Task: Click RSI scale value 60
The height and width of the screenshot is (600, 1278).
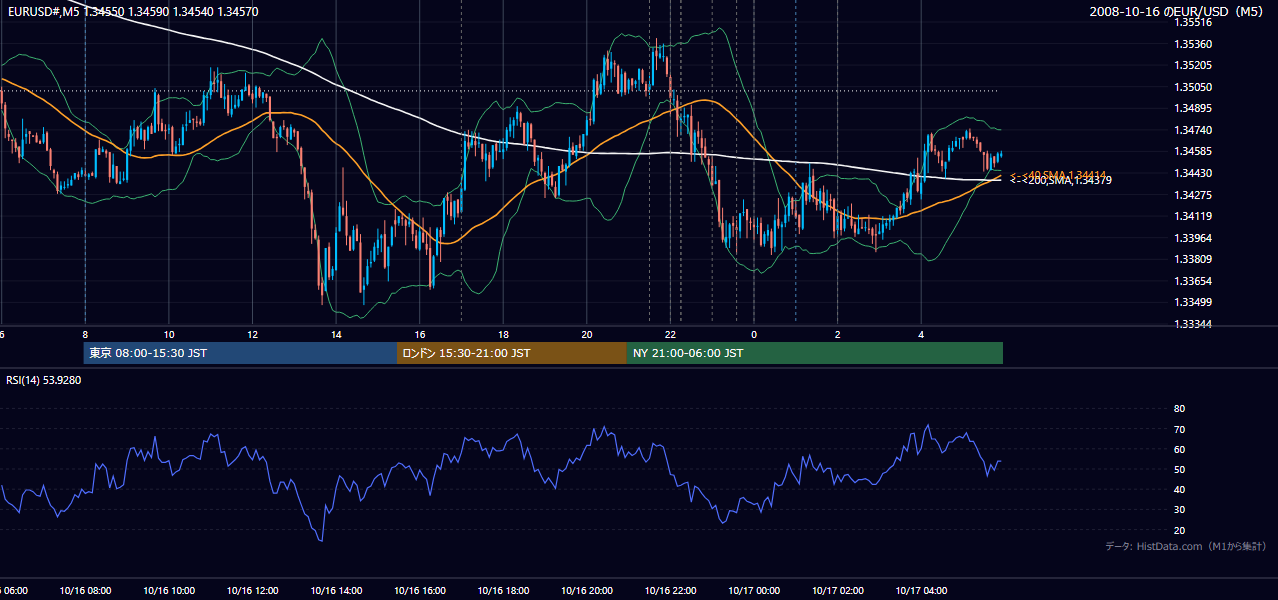Action: (1179, 449)
